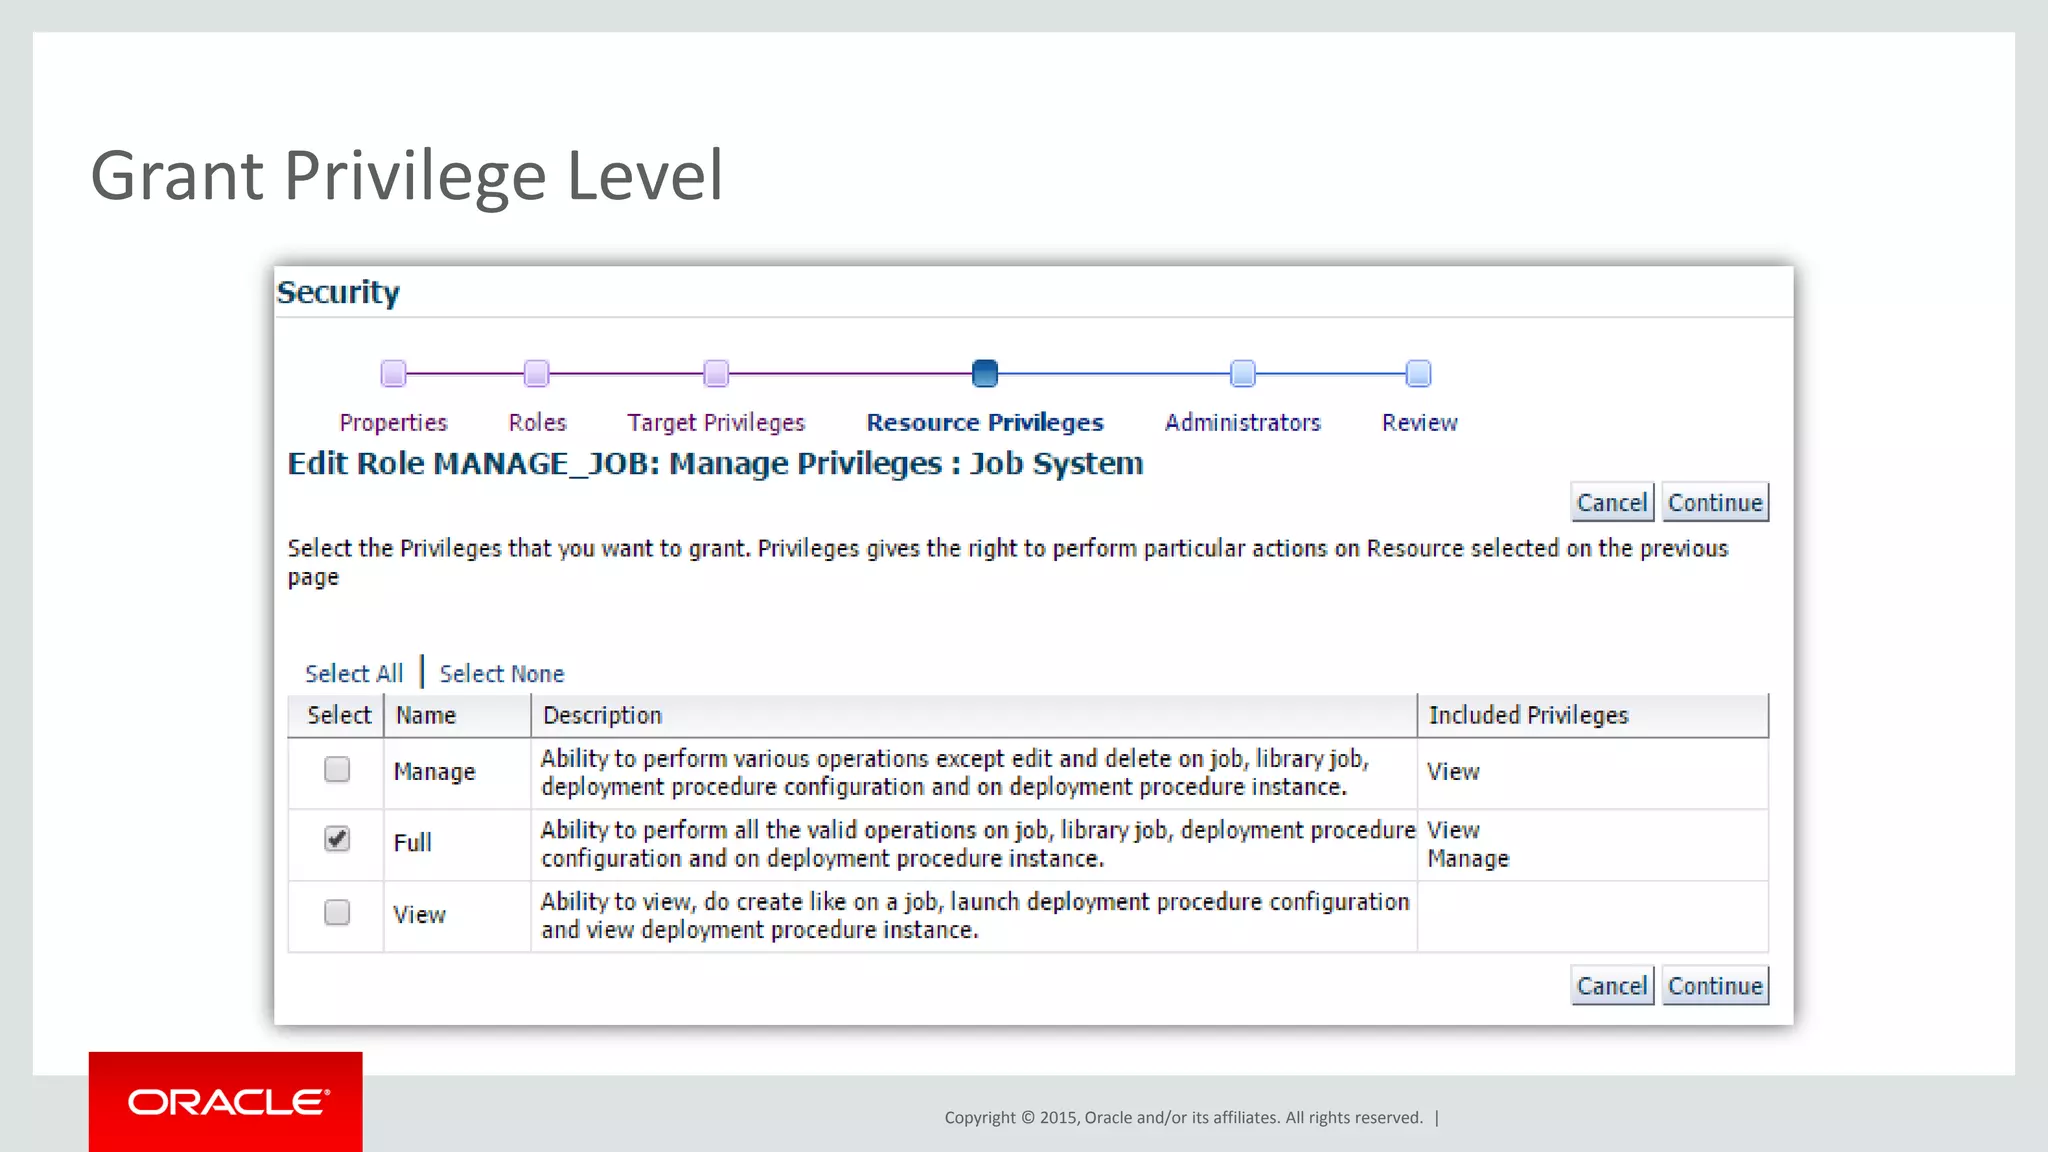
Task: Click 'Manage' in Full row's Included Privileges
Action: point(1468,859)
